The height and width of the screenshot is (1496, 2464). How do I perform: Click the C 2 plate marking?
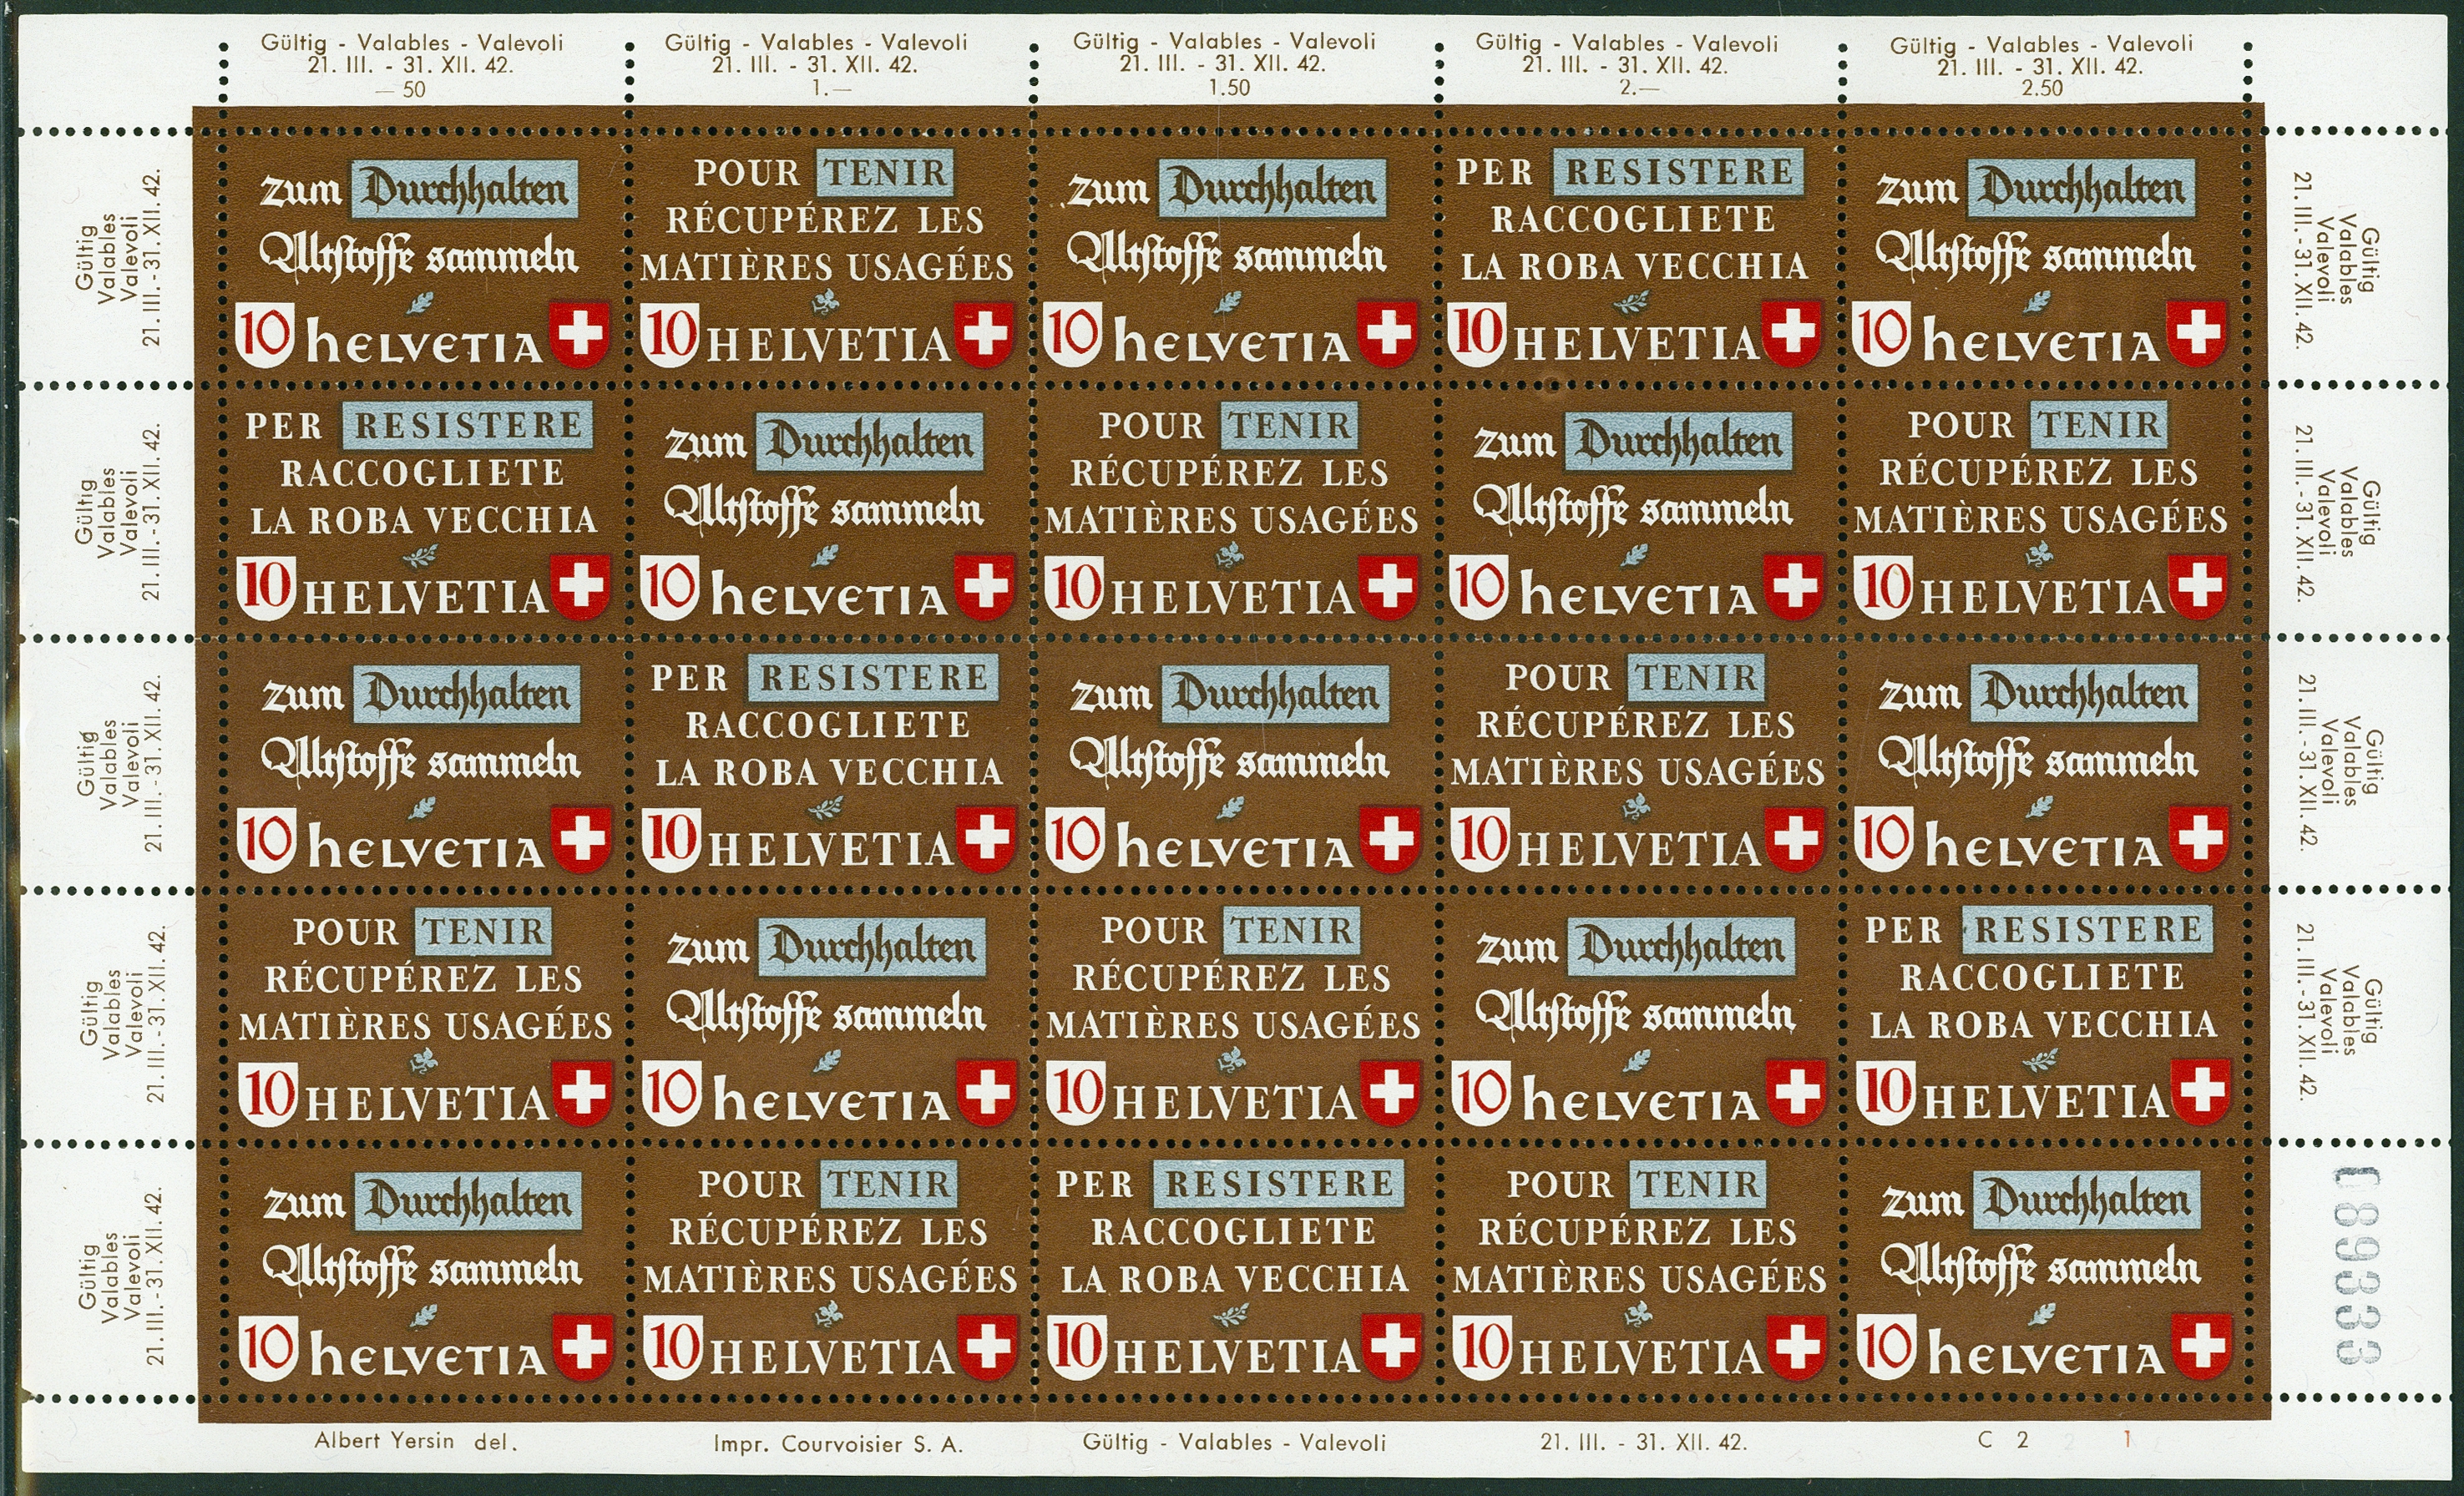tap(2003, 1439)
